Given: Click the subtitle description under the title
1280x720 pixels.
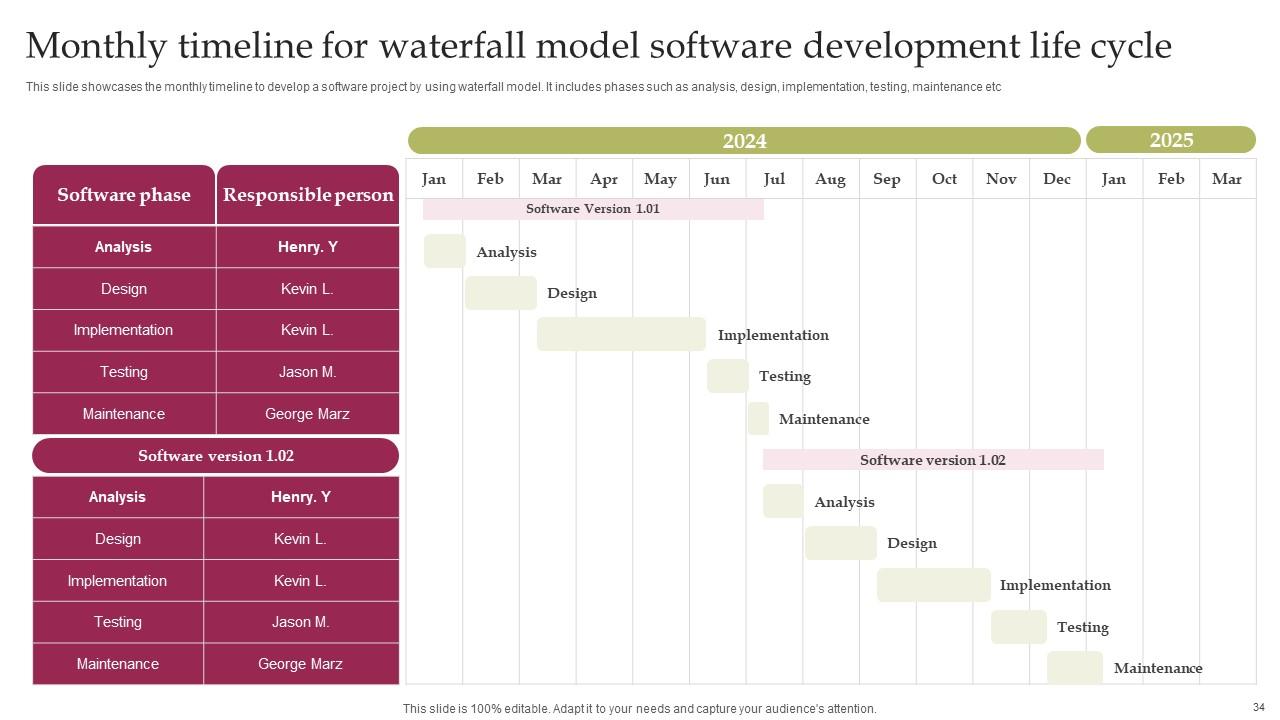Looking at the screenshot, I should (x=513, y=87).
